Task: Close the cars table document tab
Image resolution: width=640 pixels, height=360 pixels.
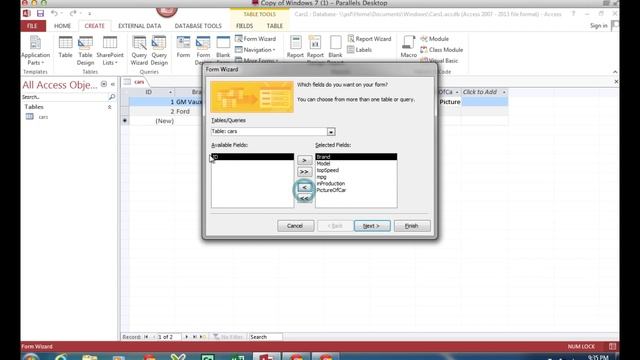Action: [x=616, y=82]
